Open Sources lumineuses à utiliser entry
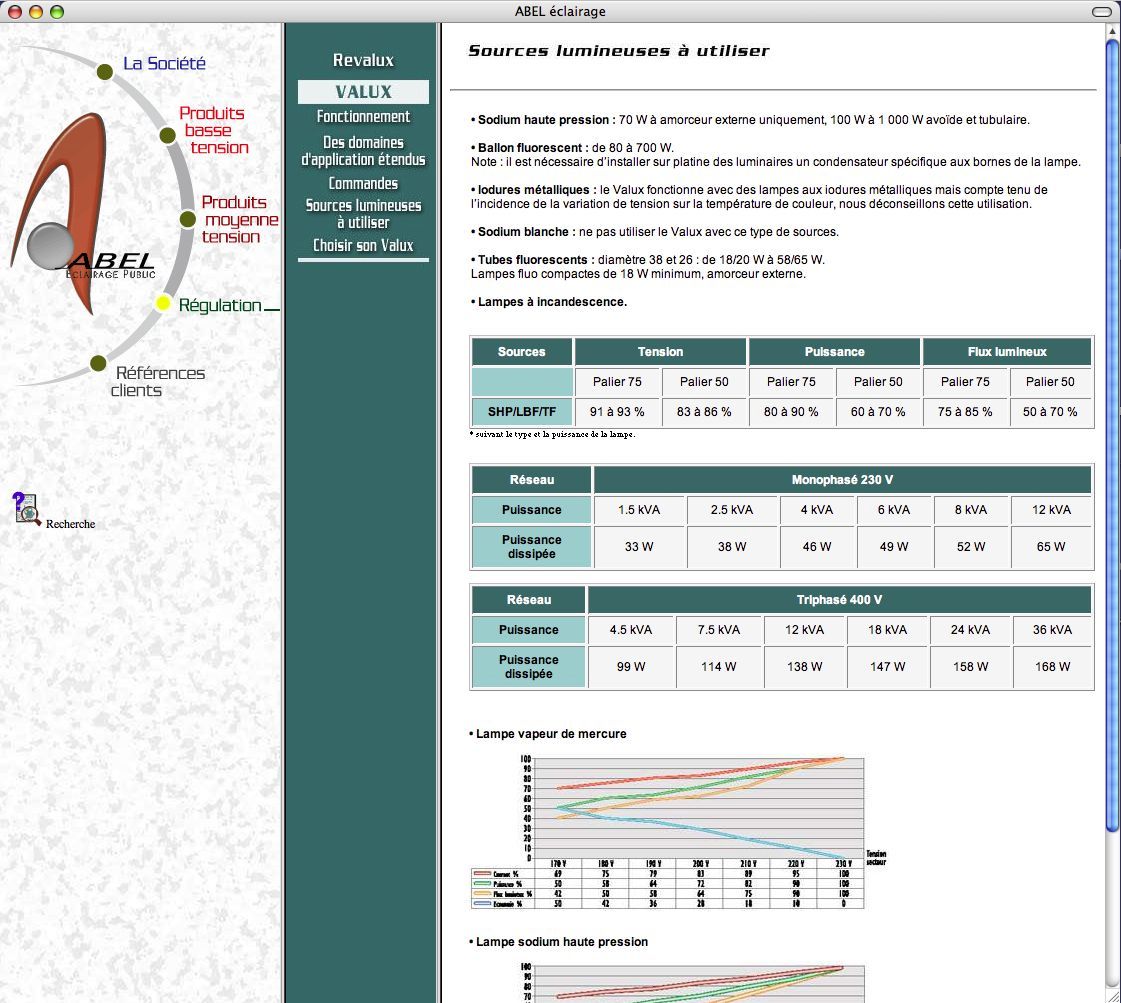1121x1003 pixels. tap(363, 214)
